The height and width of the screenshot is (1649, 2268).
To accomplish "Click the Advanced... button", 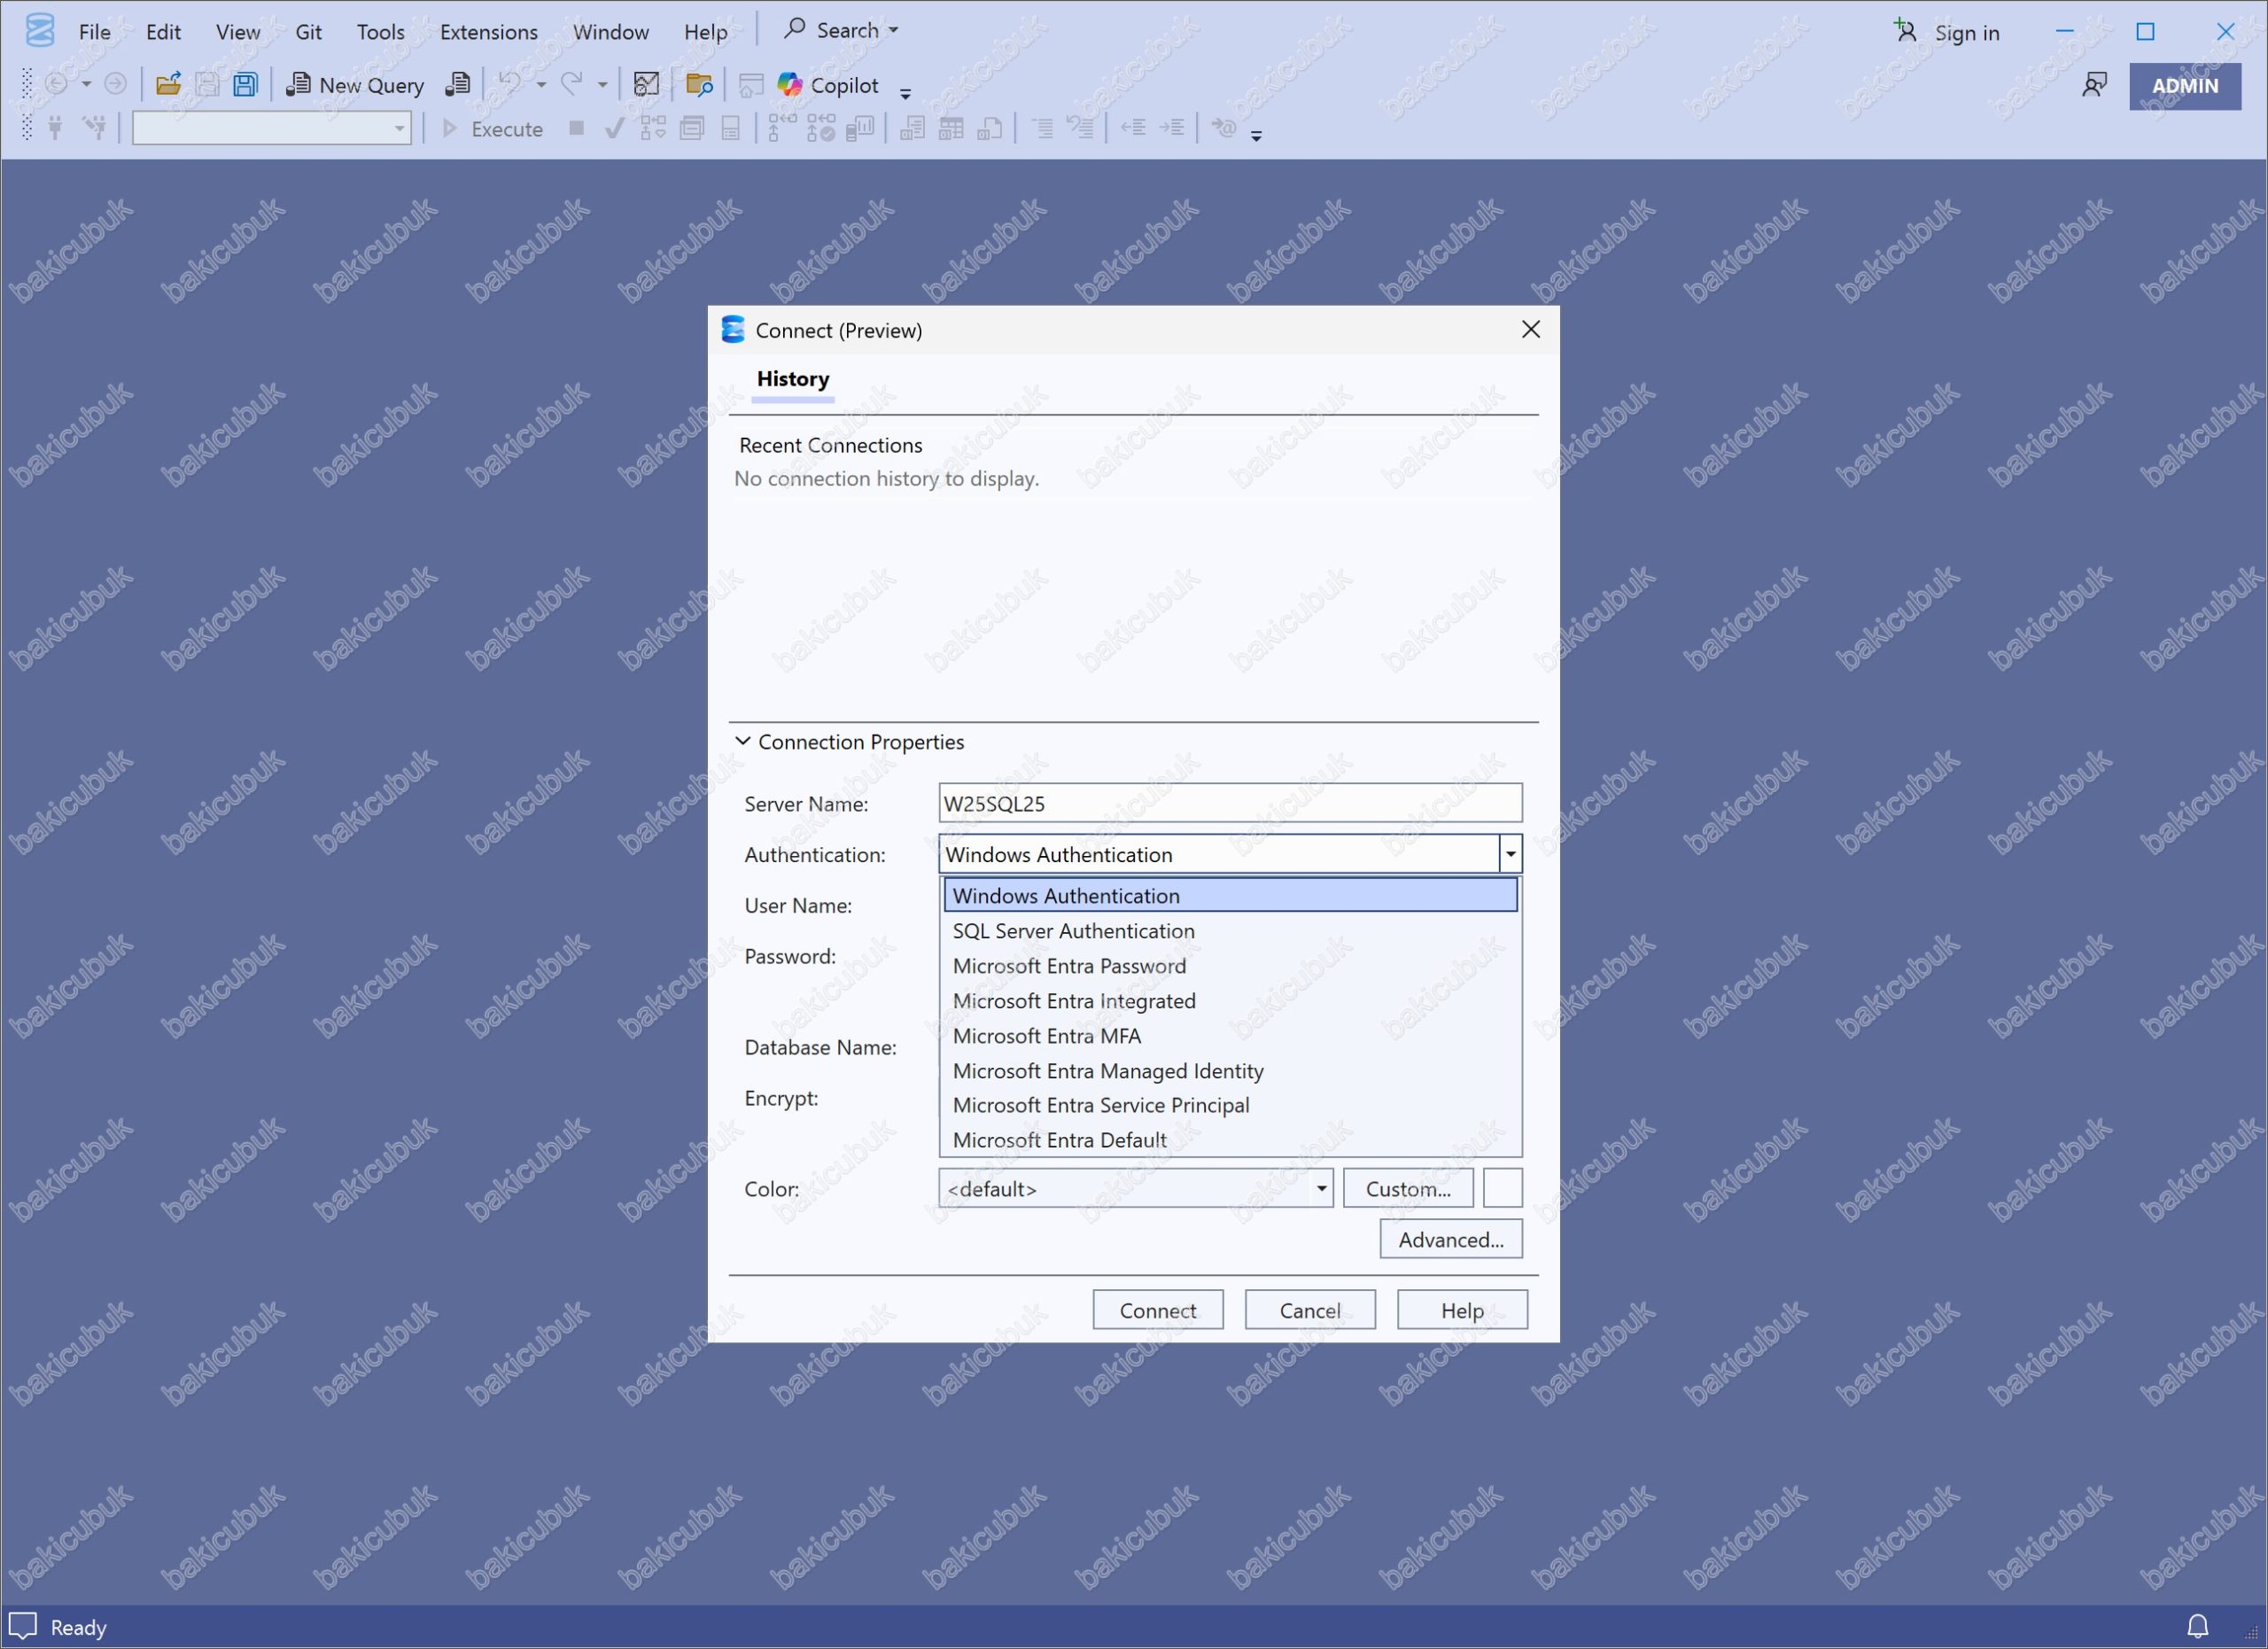I will pos(1451,1239).
